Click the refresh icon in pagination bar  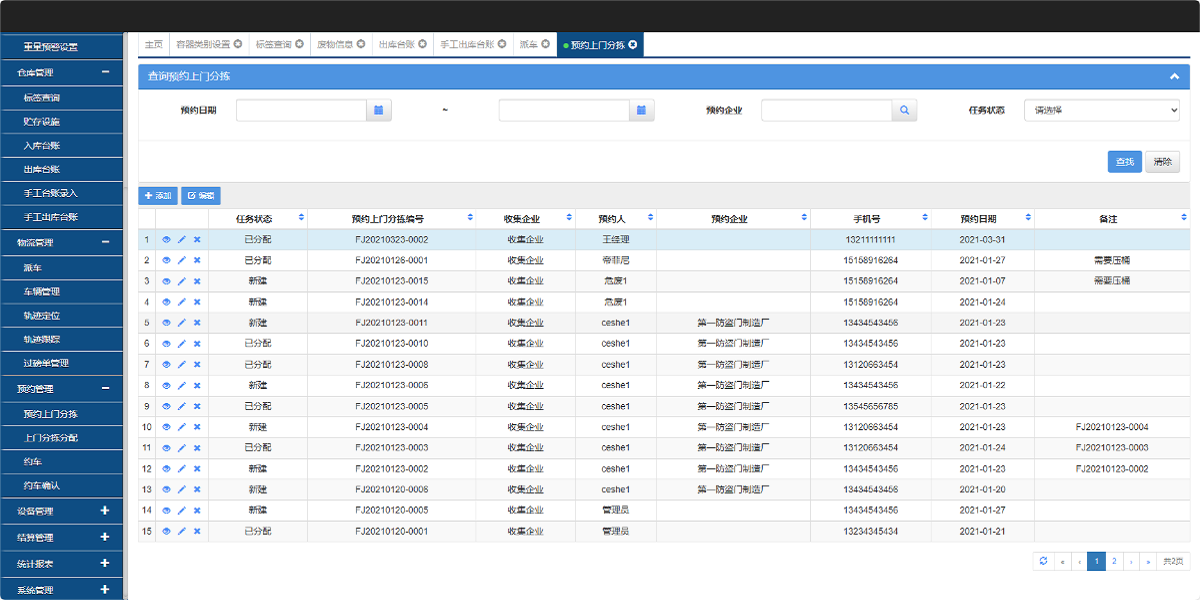click(1043, 562)
